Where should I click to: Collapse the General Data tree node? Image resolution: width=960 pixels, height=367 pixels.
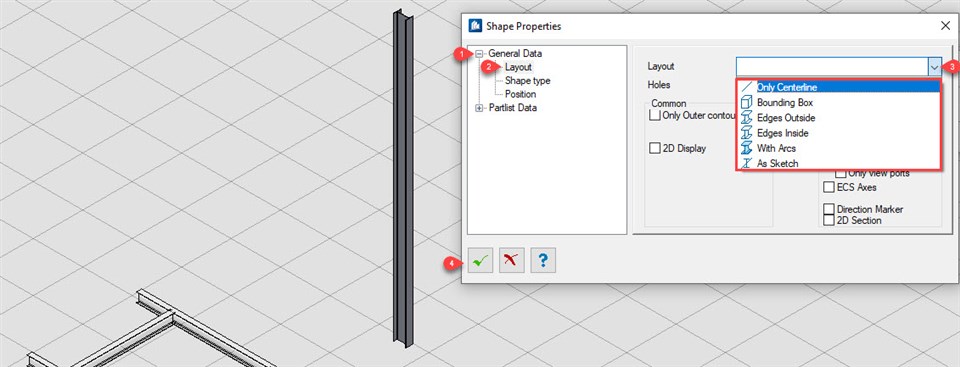[x=479, y=54]
